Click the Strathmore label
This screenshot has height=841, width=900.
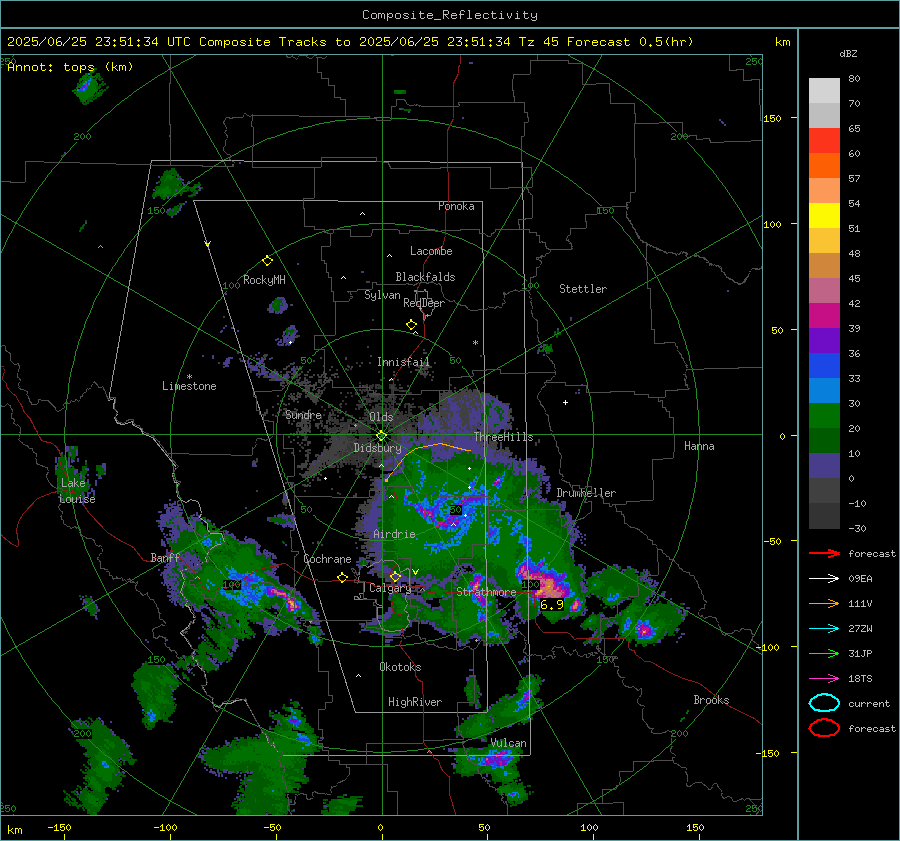486,591
